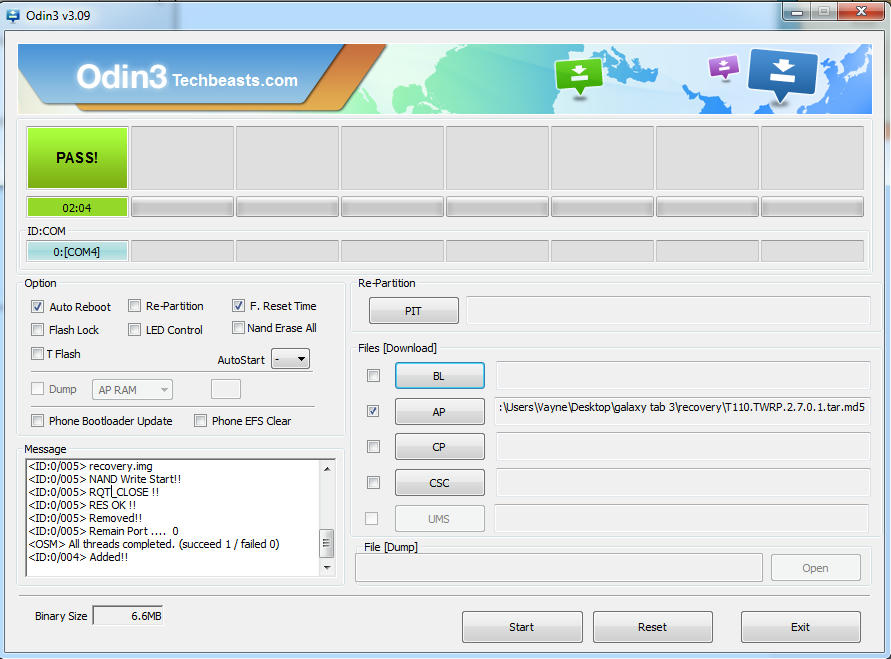Enable Phone EFS Clear checkbox

click(x=200, y=420)
